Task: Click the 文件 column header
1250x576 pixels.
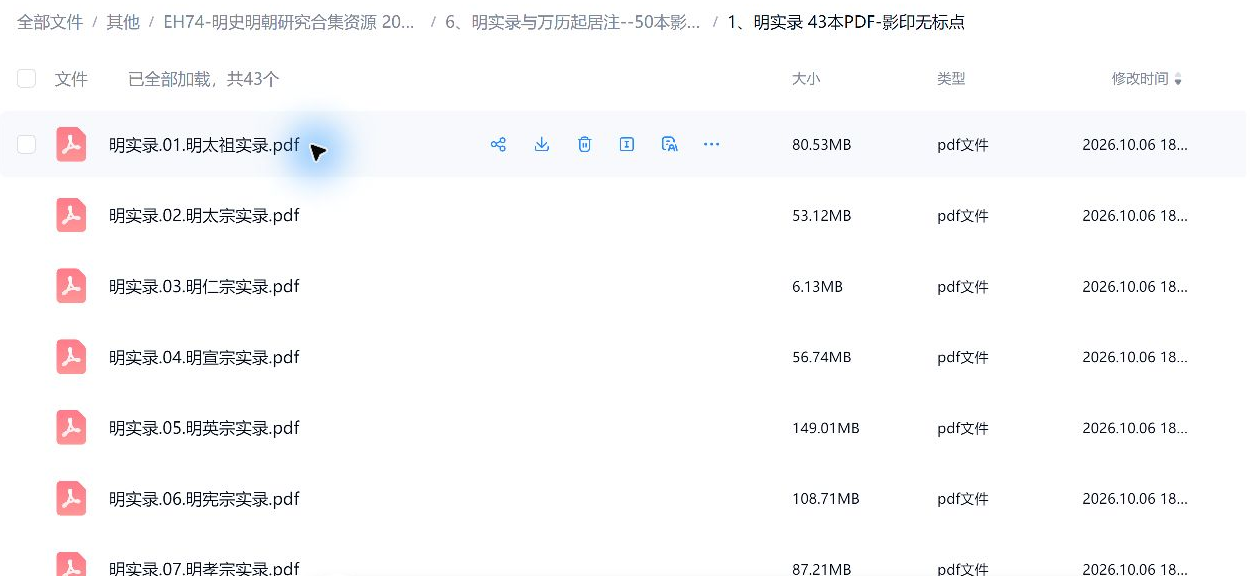Action: point(71,79)
